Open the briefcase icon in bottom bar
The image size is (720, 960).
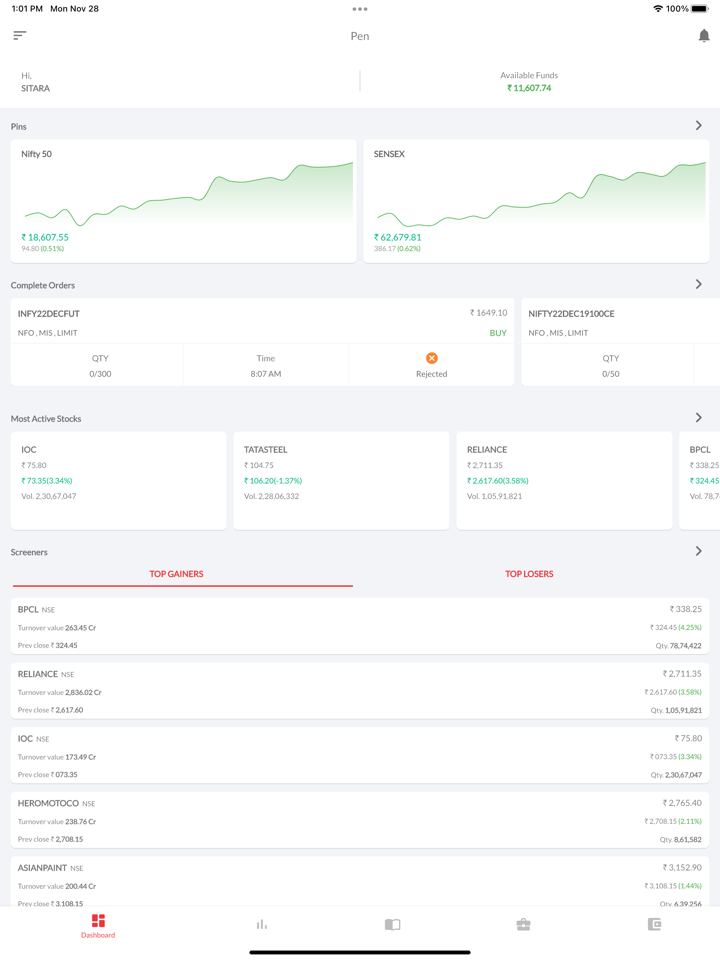[523, 925]
